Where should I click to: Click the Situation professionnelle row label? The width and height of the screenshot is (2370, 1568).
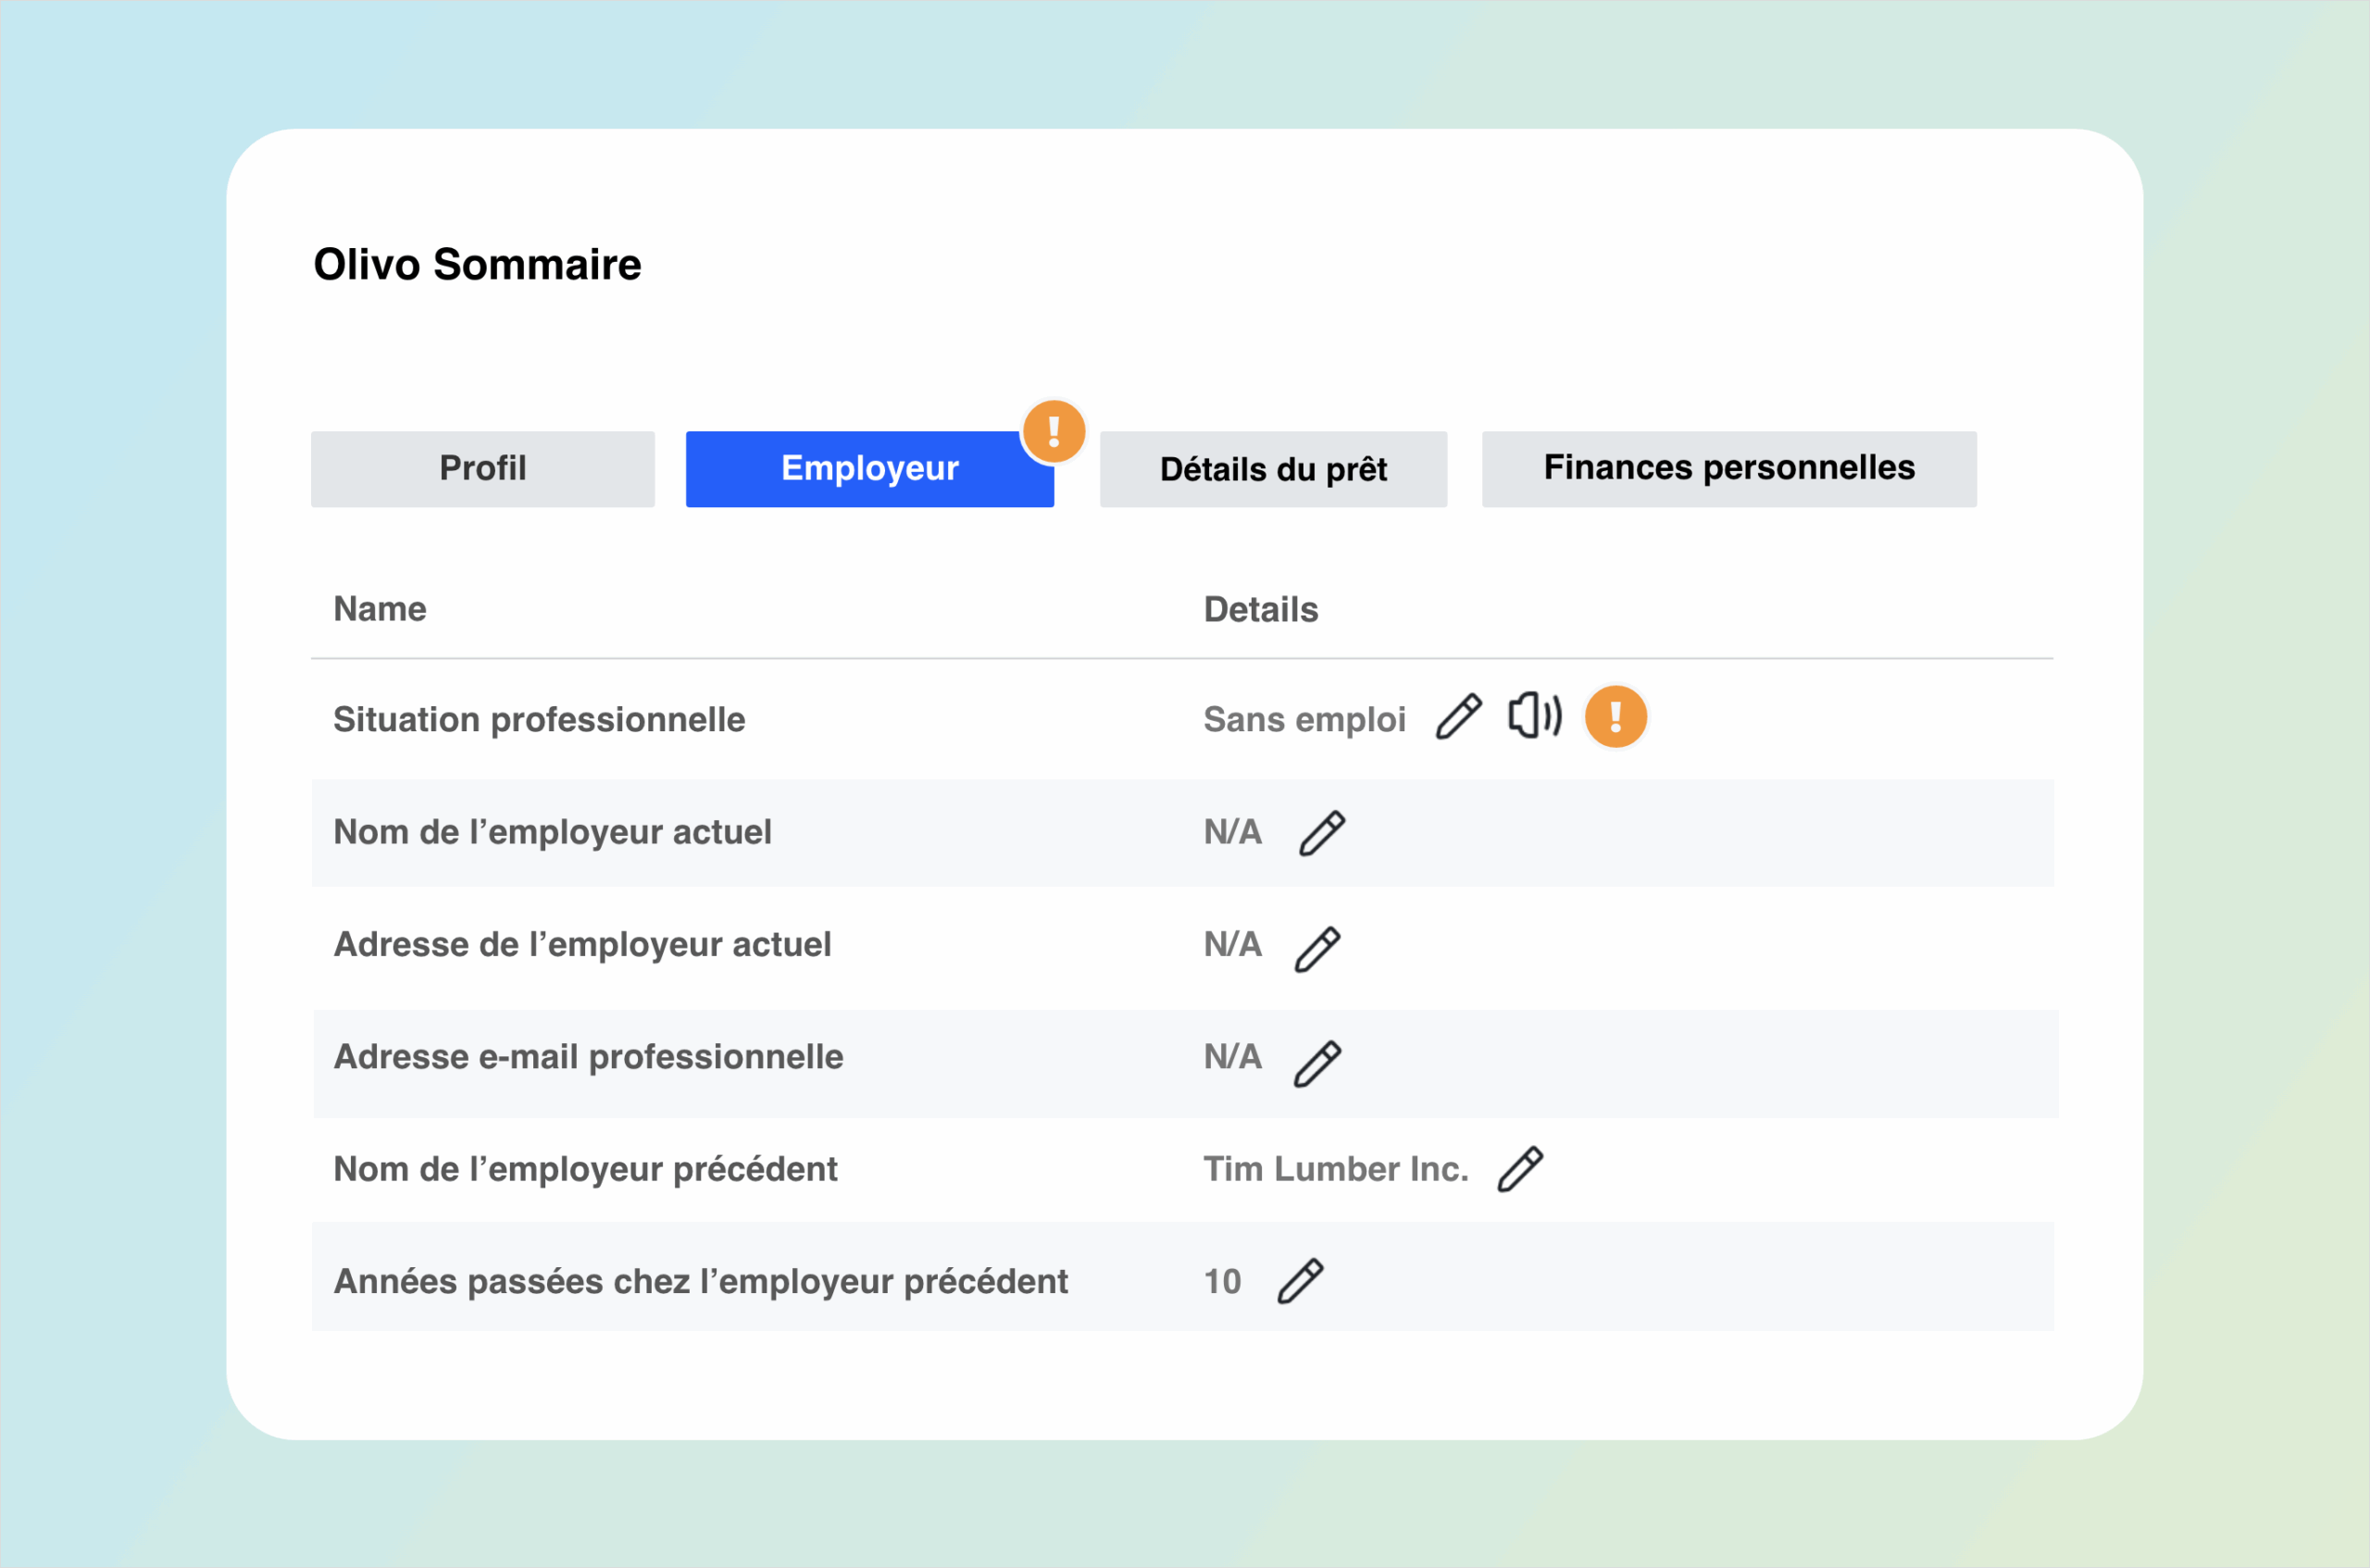click(x=539, y=719)
